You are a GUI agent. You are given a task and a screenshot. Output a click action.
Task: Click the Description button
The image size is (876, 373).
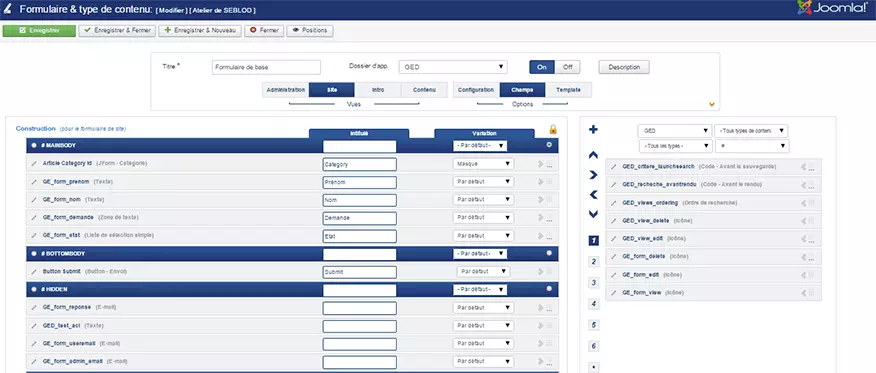(624, 67)
